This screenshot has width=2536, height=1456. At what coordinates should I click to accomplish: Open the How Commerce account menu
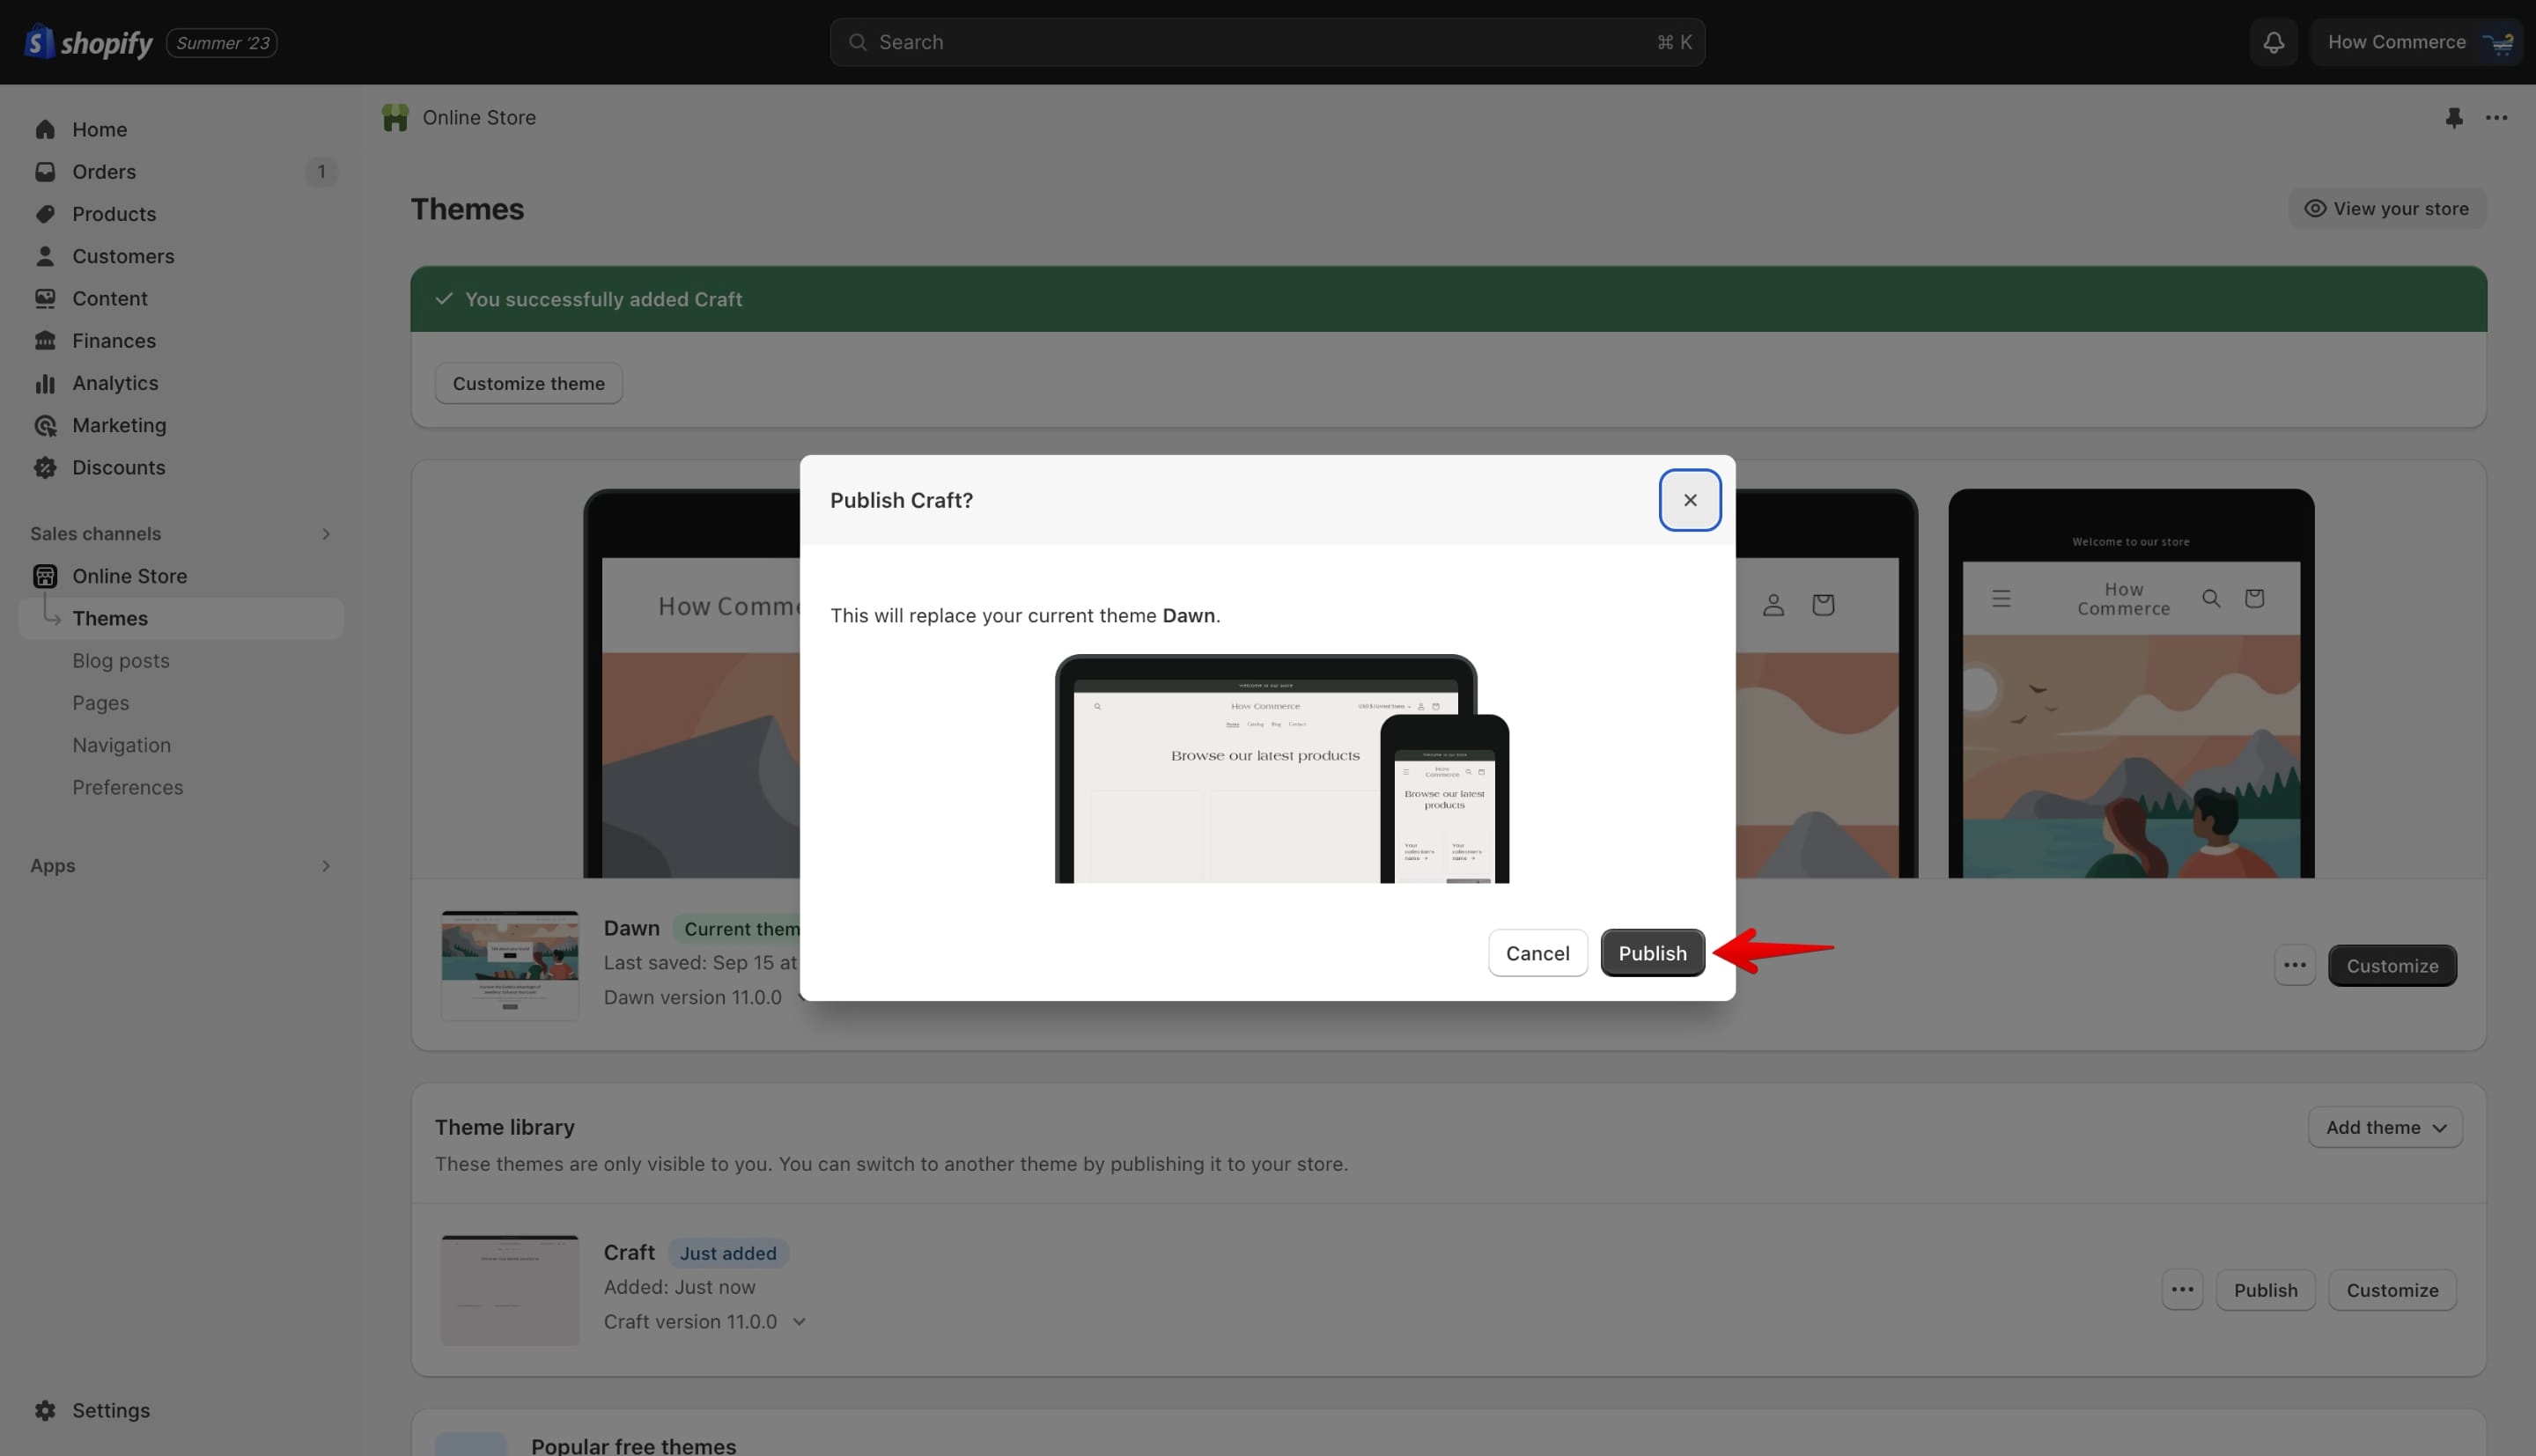click(2416, 42)
